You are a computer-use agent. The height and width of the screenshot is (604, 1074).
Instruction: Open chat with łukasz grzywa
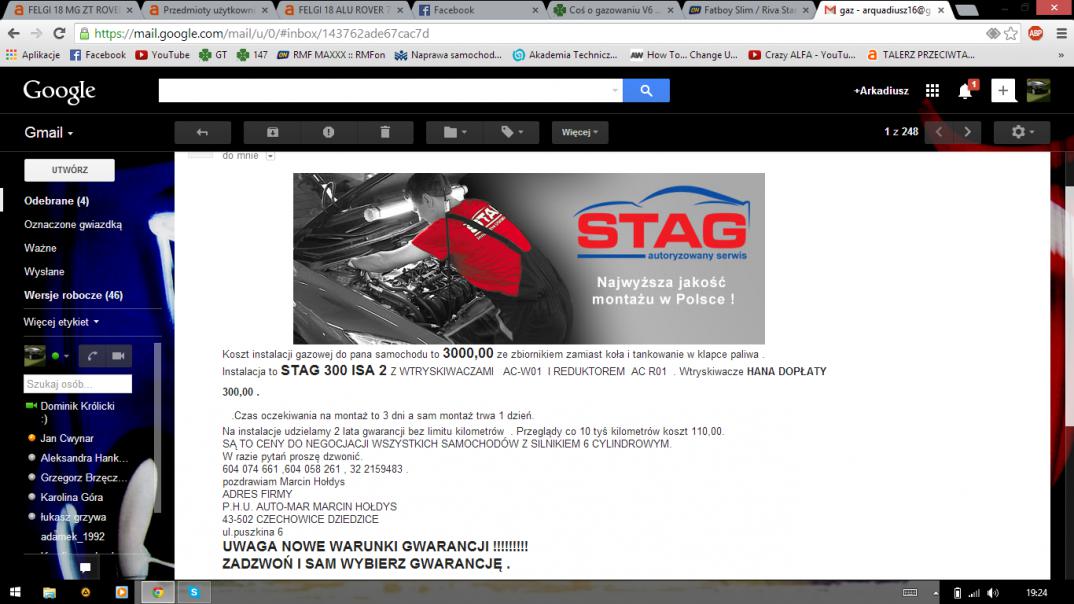(73, 518)
